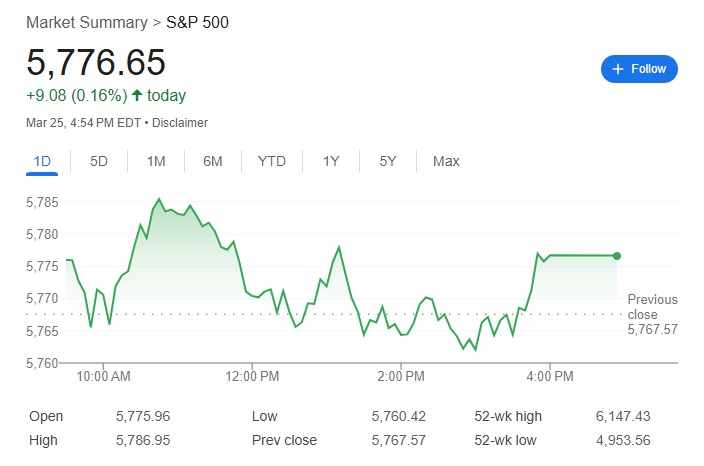Select the 1D range tab
704x466 pixels.
(42, 161)
